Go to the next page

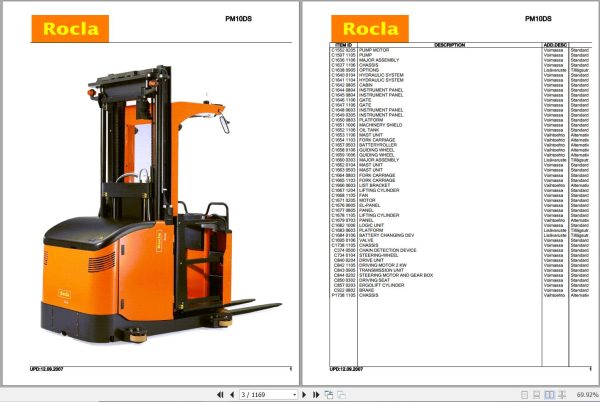point(304,394)
